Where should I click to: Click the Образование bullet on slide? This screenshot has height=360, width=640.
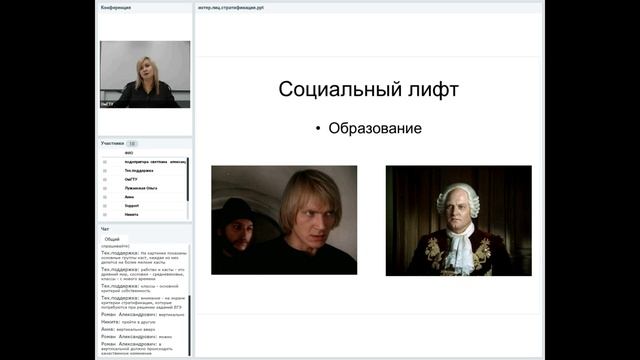pos(375,128)
